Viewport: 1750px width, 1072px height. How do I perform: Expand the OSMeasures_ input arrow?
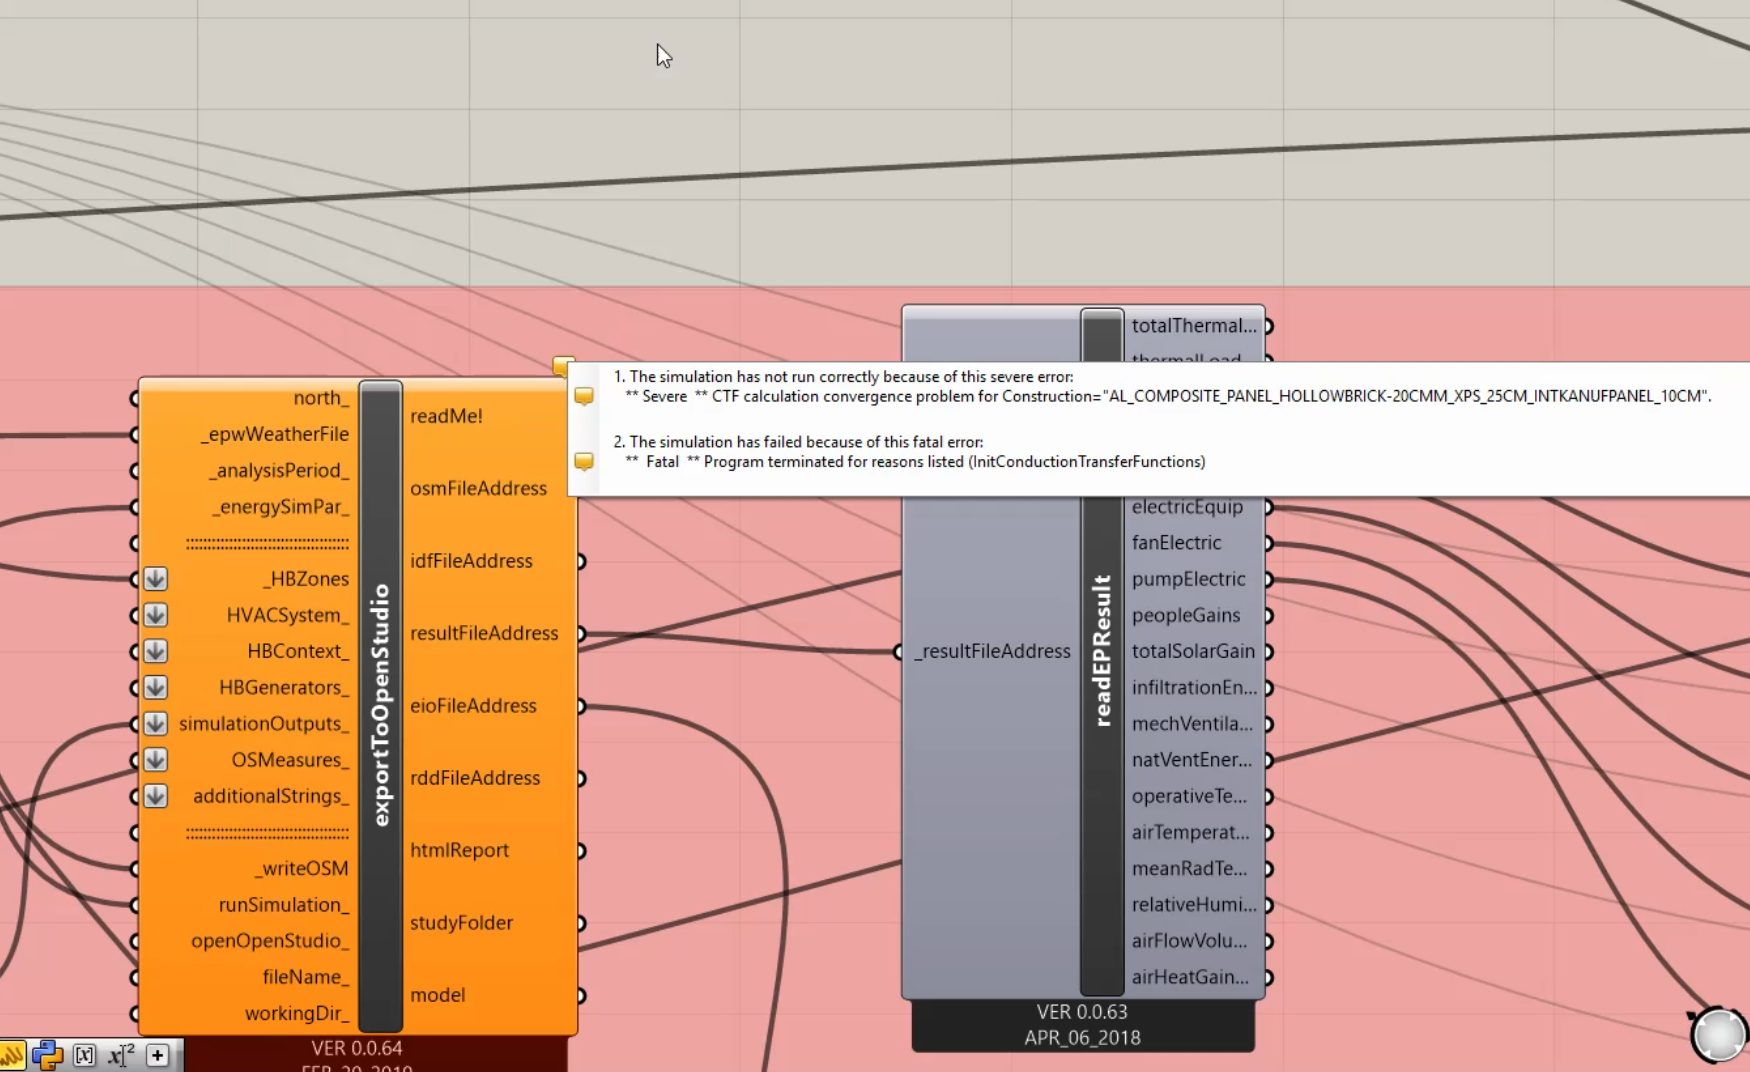click(155, 760)
